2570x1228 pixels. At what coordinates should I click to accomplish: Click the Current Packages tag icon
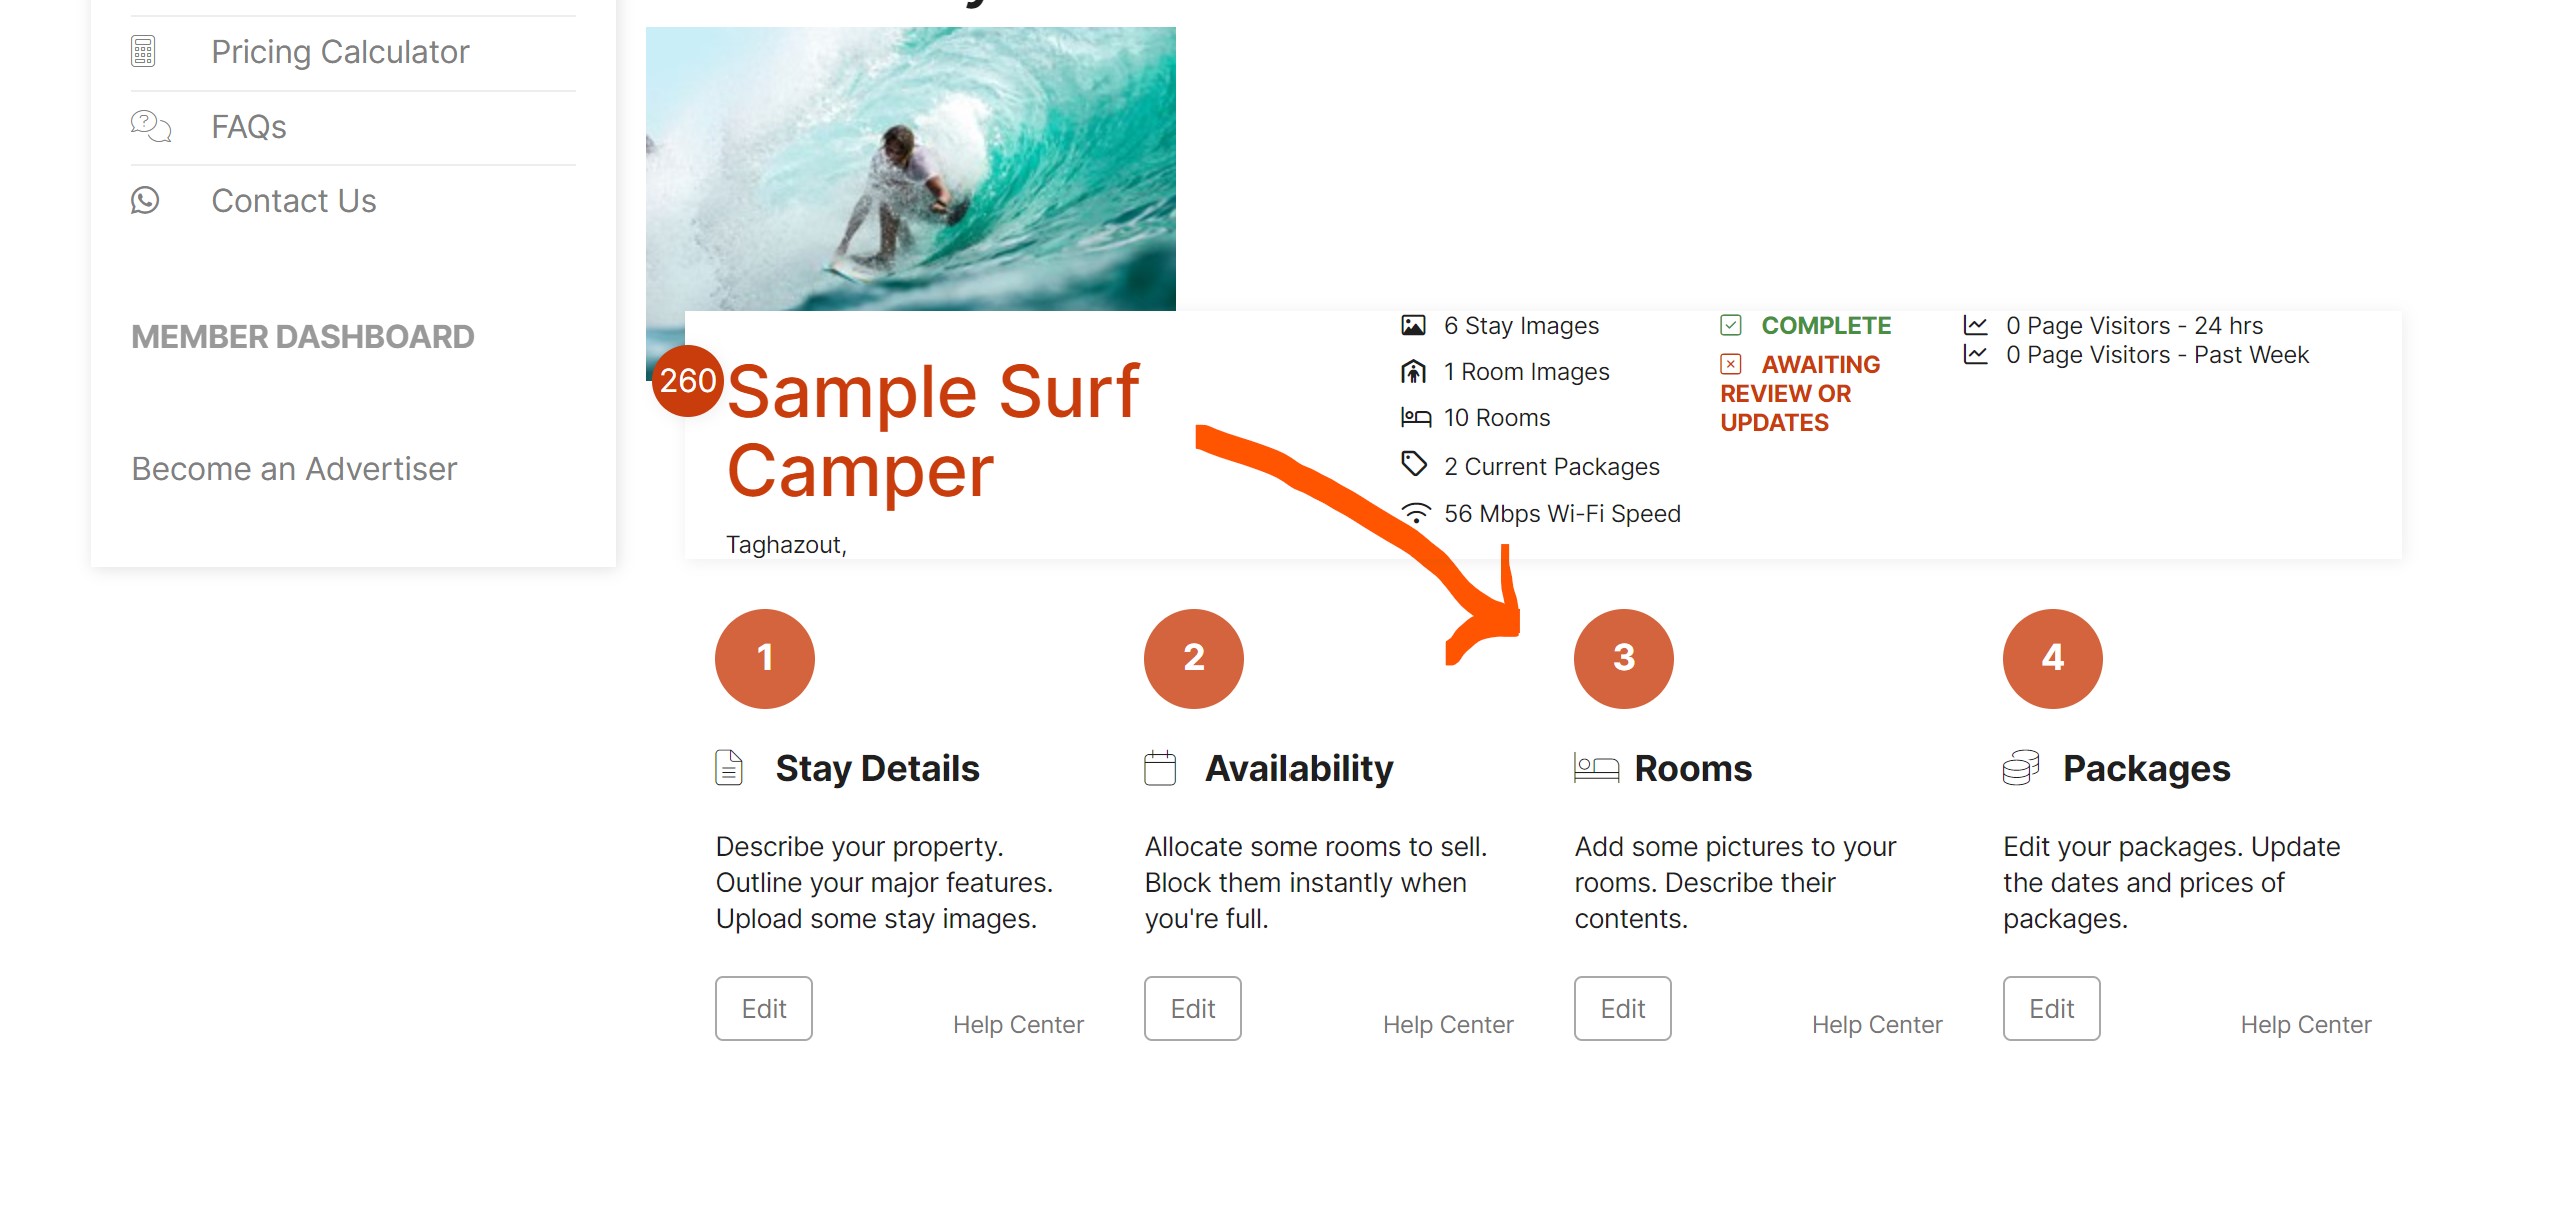tap(1414, 464)
